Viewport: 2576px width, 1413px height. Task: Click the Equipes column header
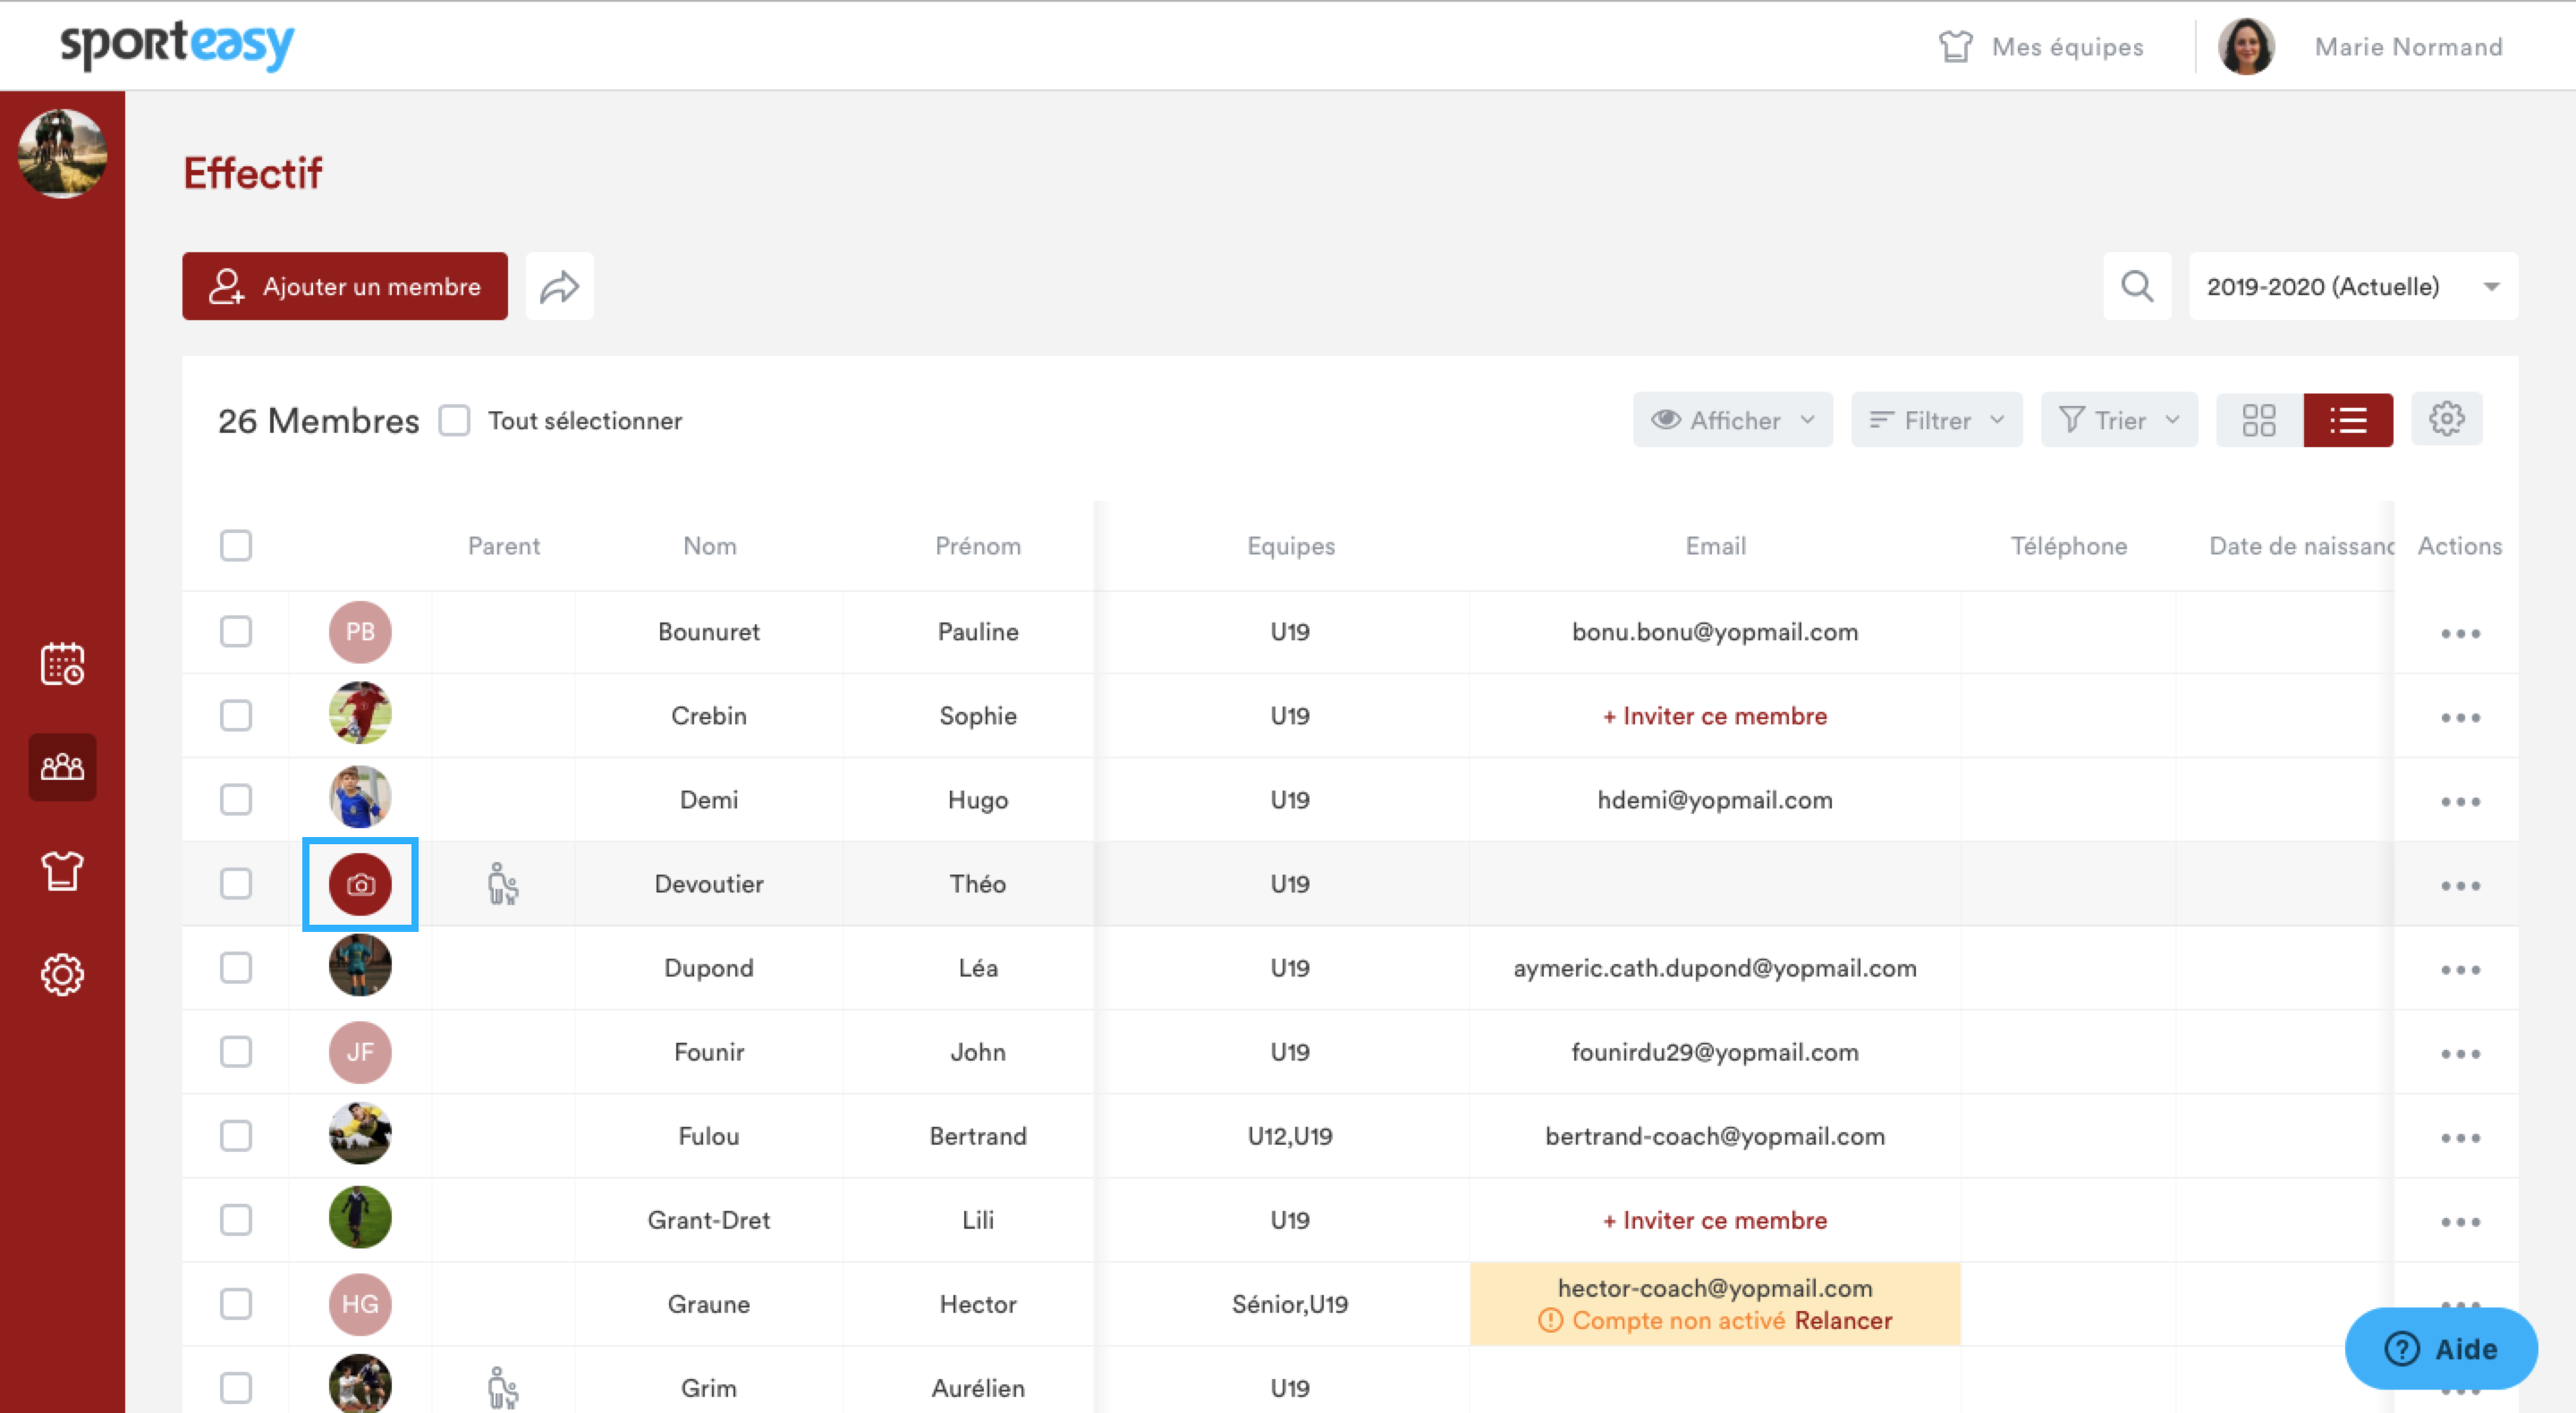1291,546
